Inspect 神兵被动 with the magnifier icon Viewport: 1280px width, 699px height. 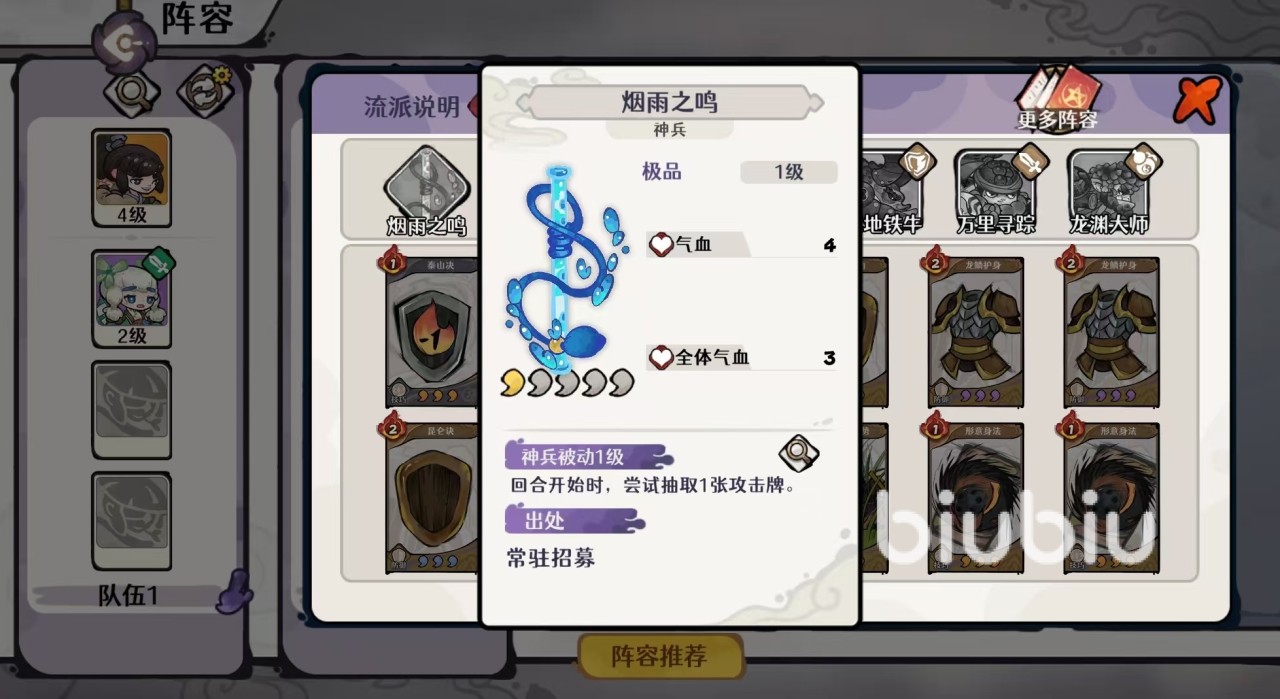(x=798, y=453)
